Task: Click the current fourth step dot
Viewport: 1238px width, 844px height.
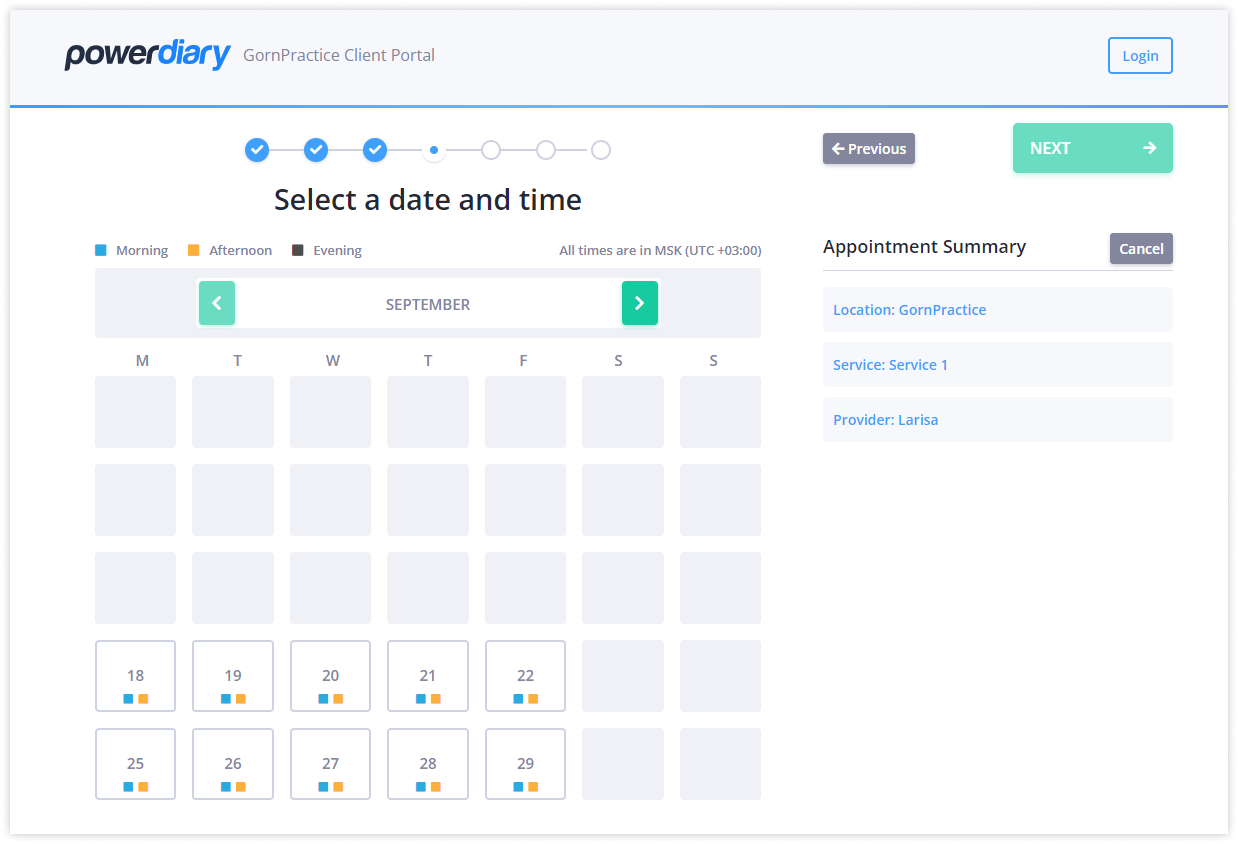Action: pos(433,150)
